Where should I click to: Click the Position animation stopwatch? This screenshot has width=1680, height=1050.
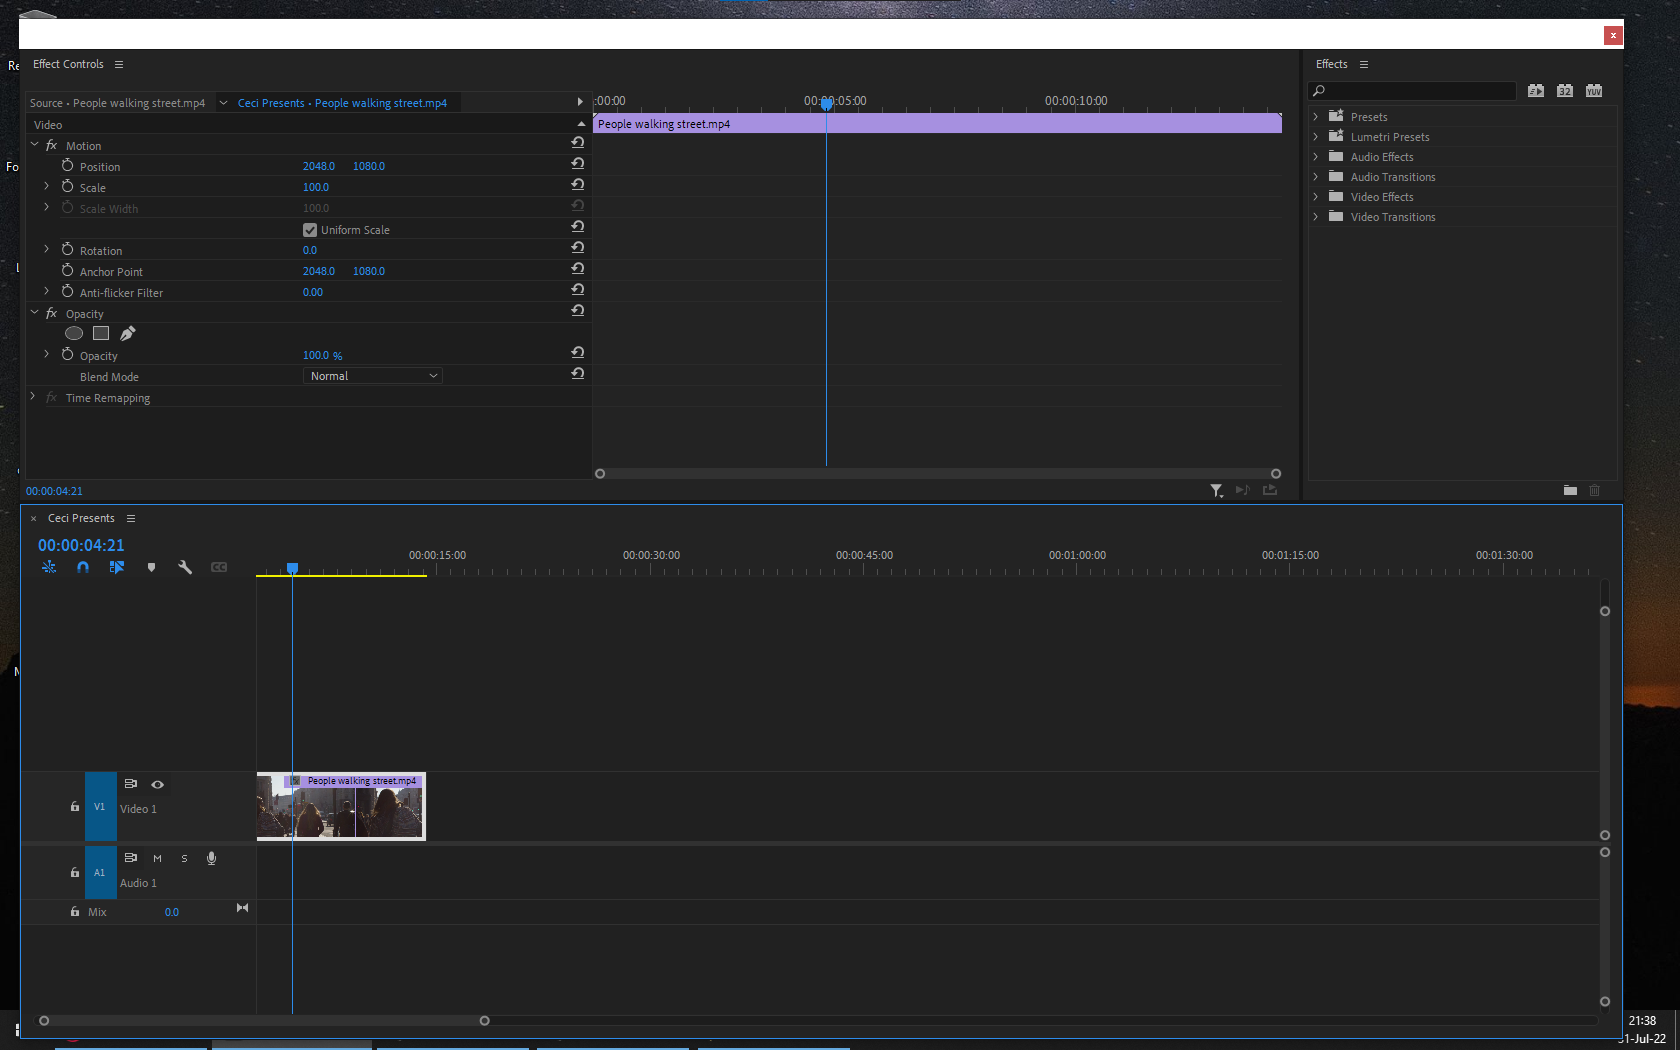(x=66, y=165)
